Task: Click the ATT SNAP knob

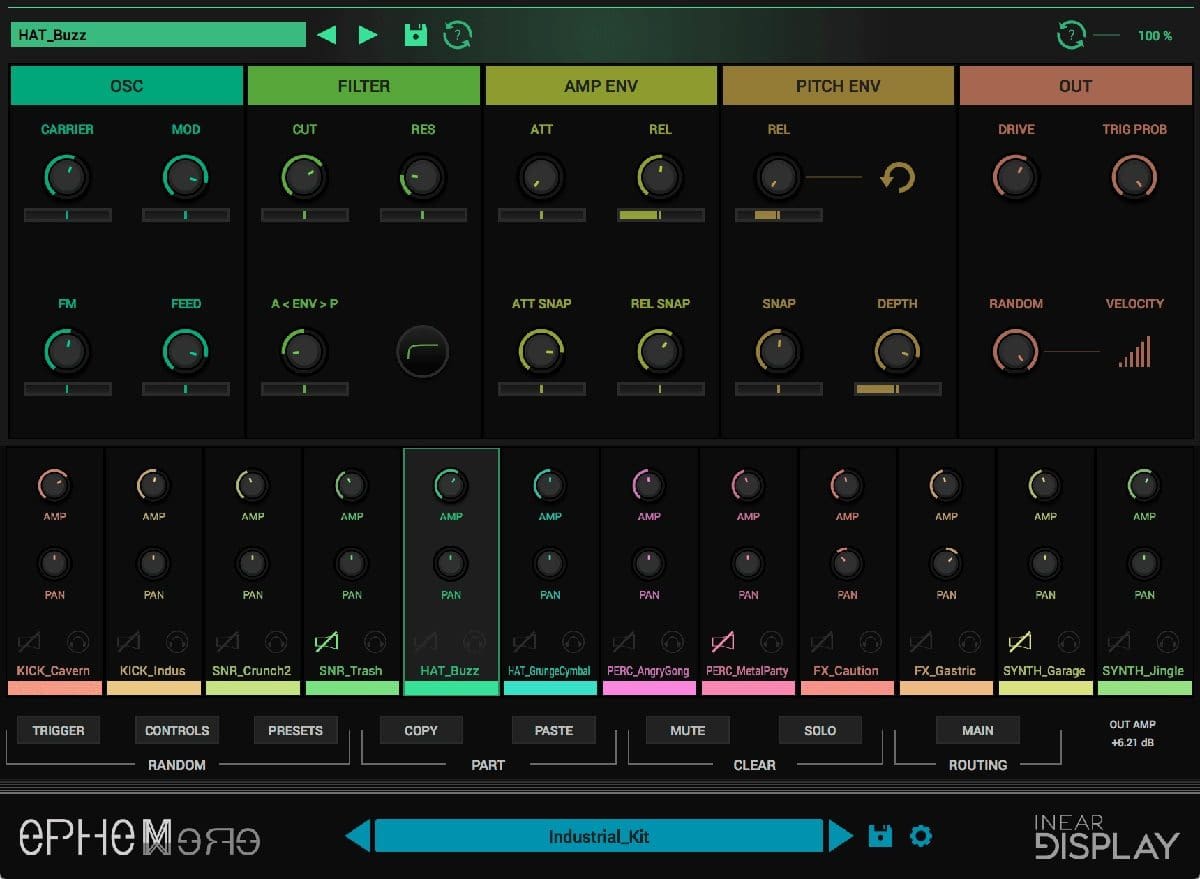Action: click(x=541, y=352)
